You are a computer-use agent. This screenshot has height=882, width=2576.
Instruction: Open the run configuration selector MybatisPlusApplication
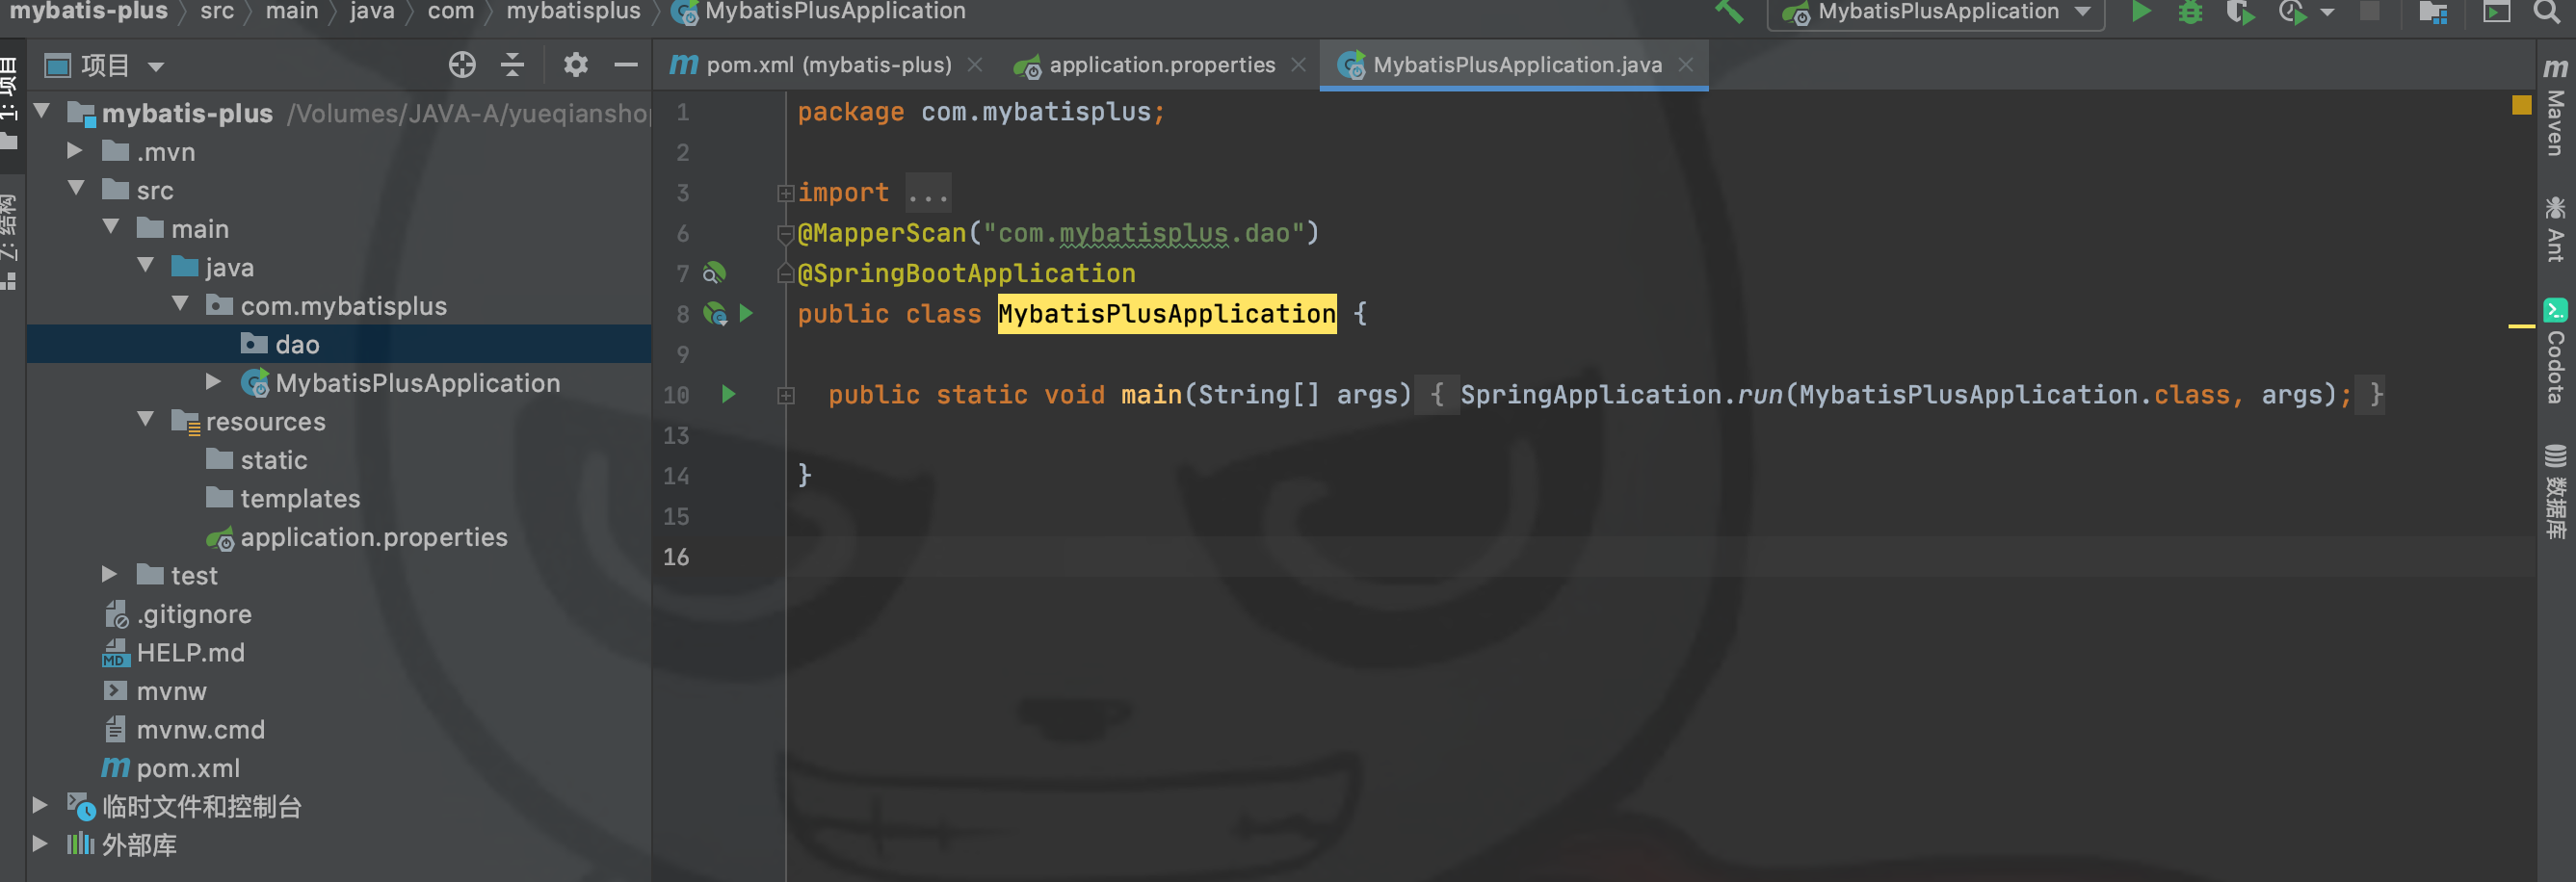tap(1935, 12)
